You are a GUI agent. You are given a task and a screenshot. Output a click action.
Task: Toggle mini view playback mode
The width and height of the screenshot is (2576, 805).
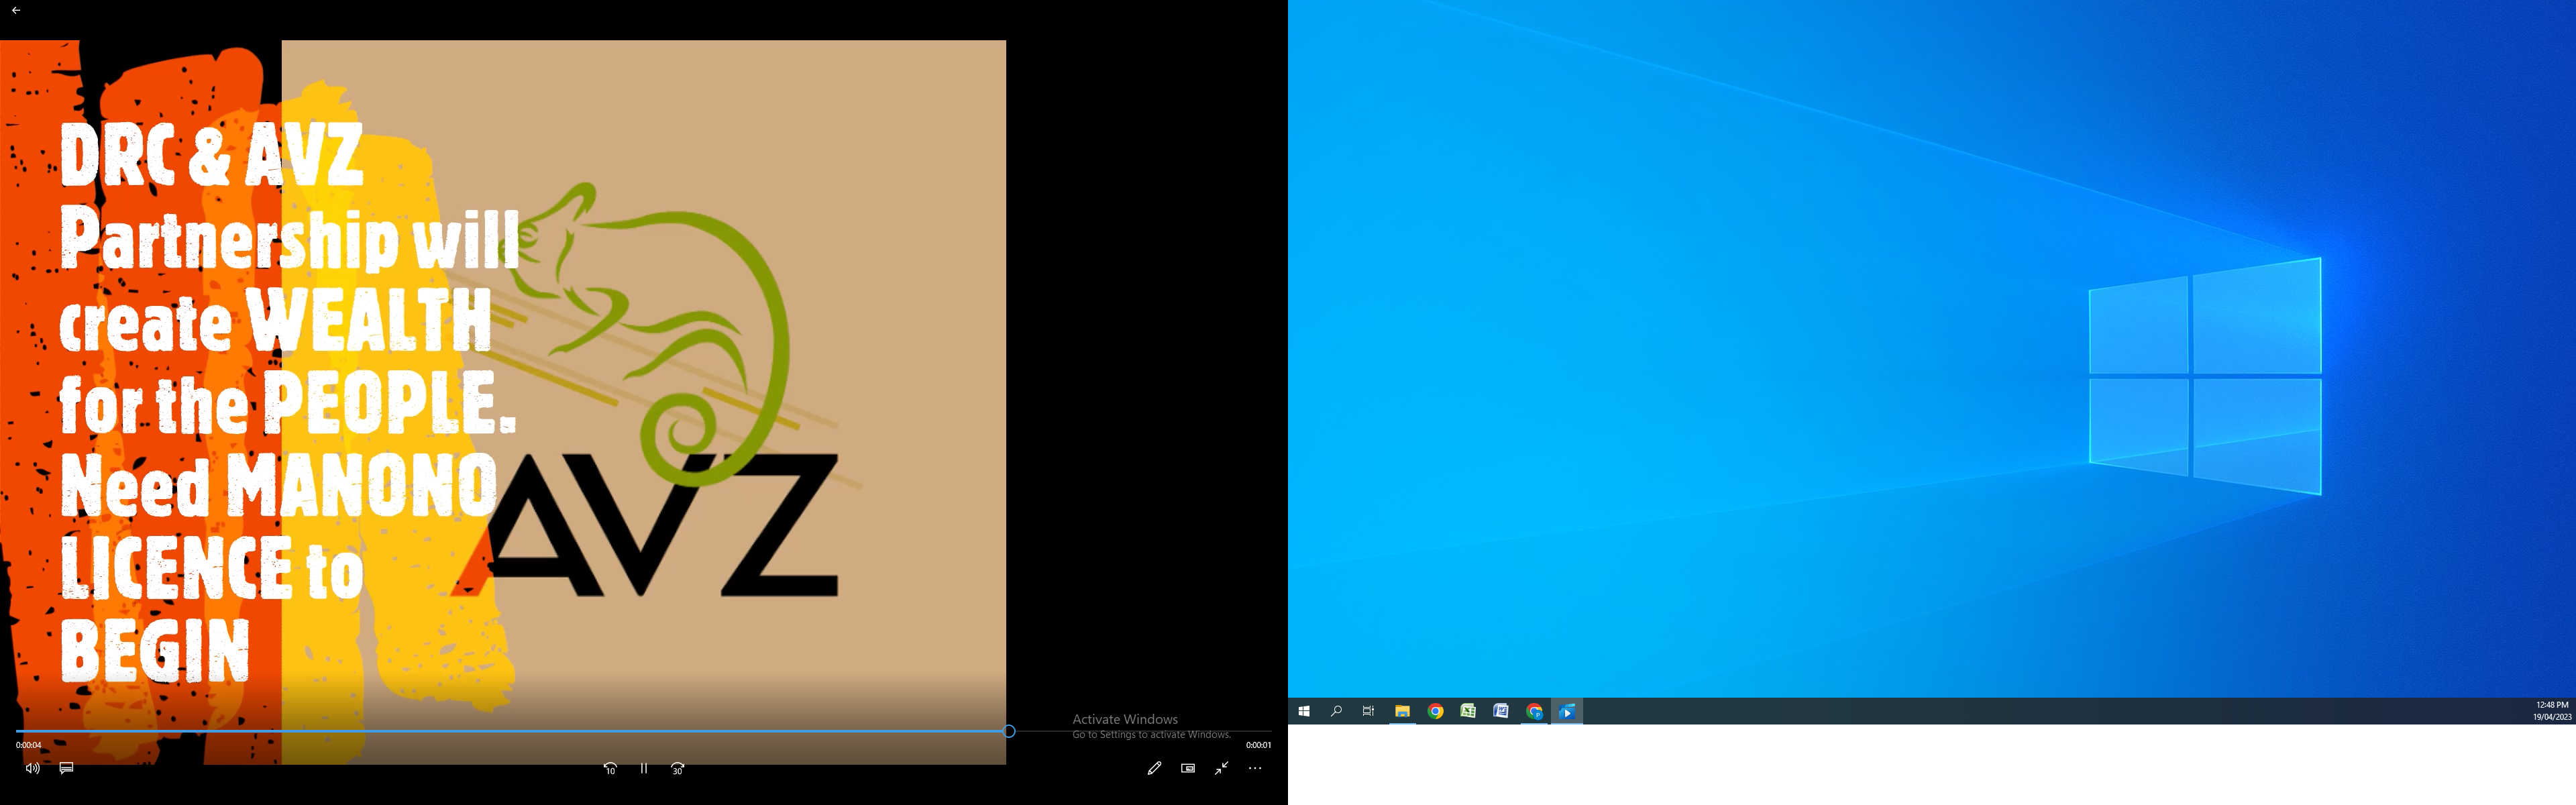[1188, 768]
